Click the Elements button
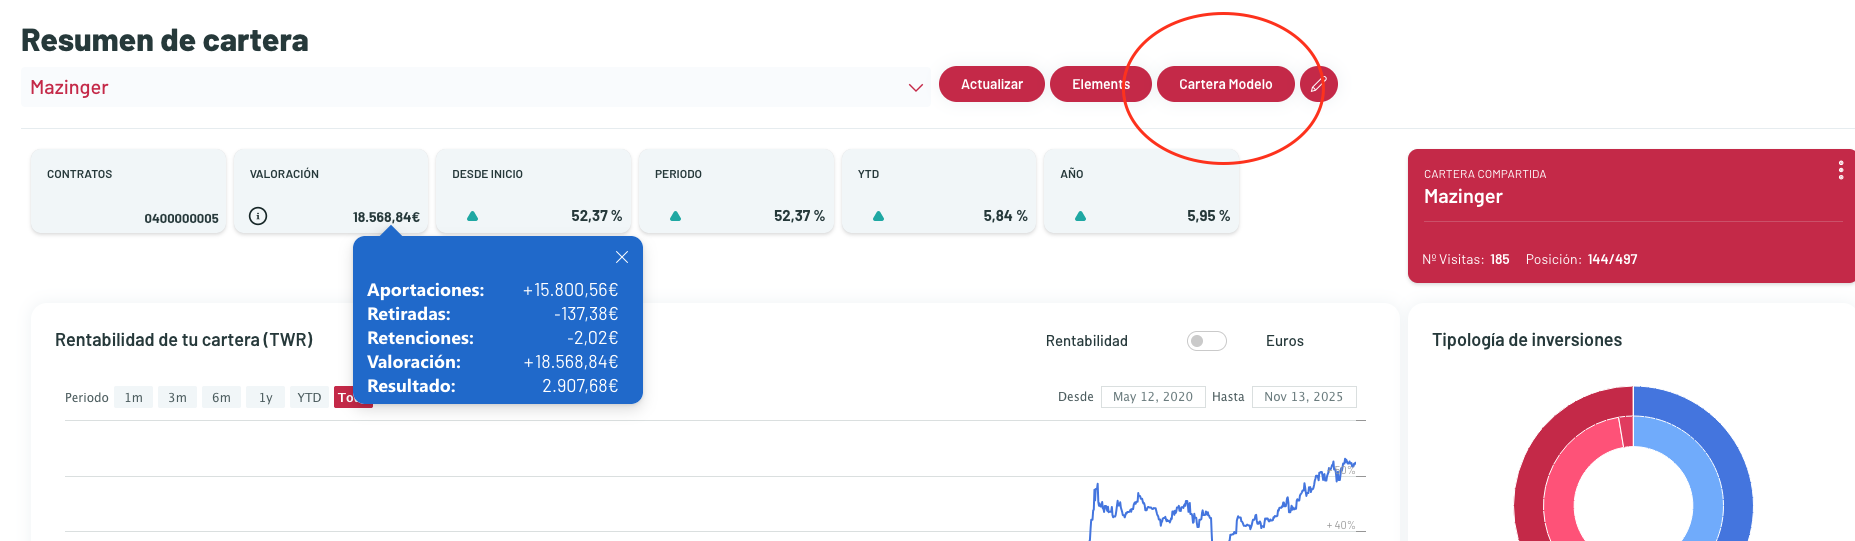The image size is (1855, 541). pos(1100,84)
